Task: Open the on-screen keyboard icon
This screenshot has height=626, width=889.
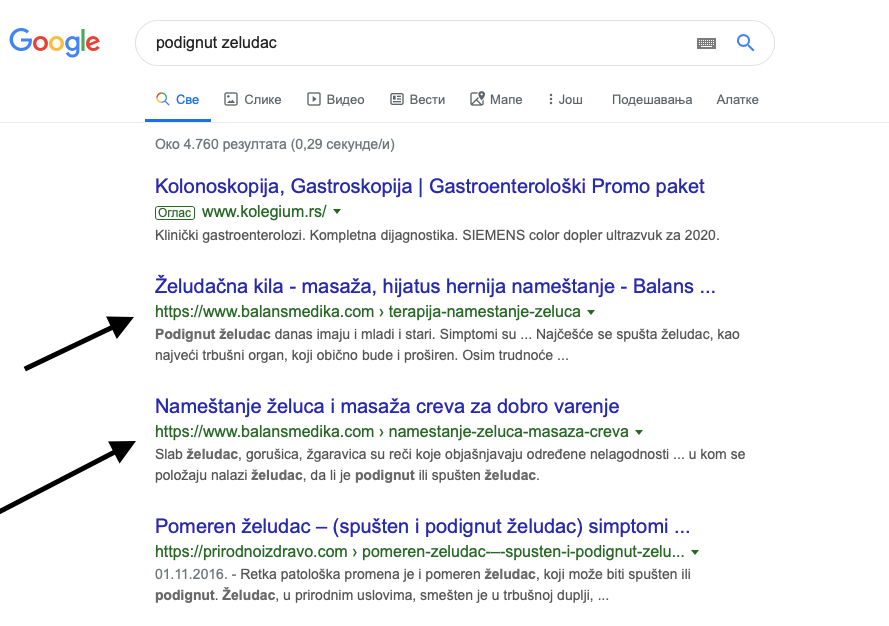Action: click(x=706, y=43)
